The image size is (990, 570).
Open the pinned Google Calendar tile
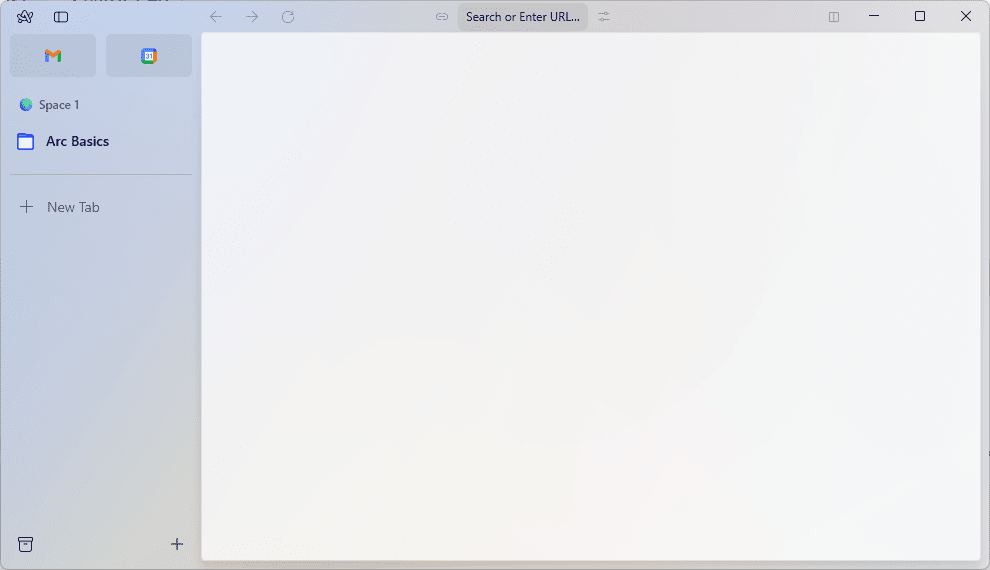(149, 56)
